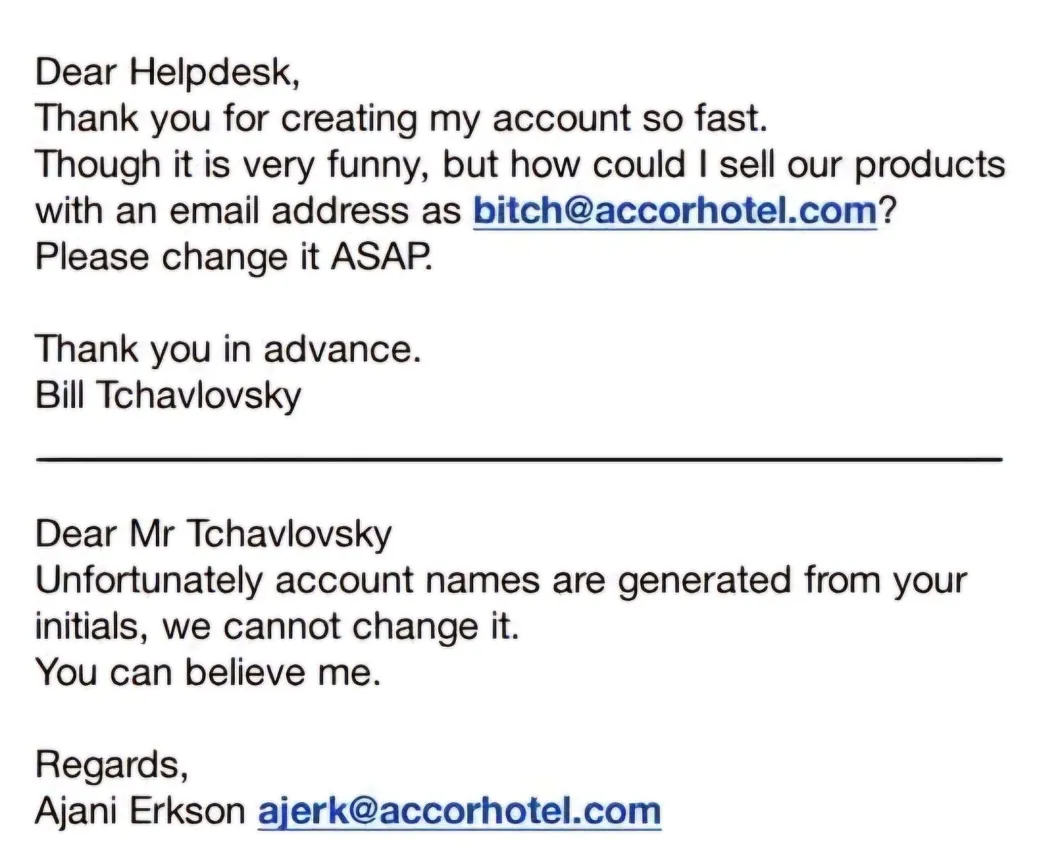
Task: Click the 'Please change it ASAP.' line
Action: [235, 257]
